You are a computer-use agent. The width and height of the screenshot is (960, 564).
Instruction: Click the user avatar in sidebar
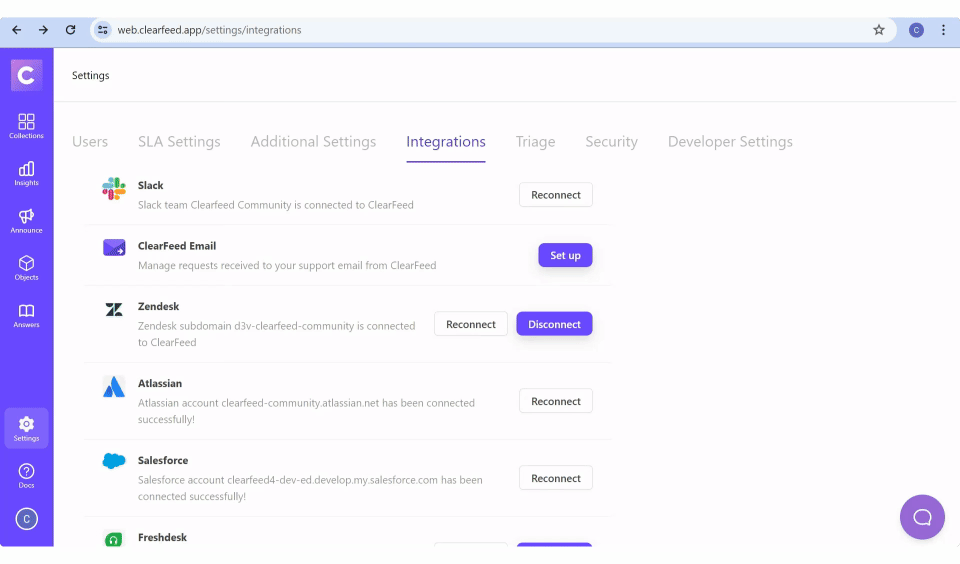tap(26, 518)
